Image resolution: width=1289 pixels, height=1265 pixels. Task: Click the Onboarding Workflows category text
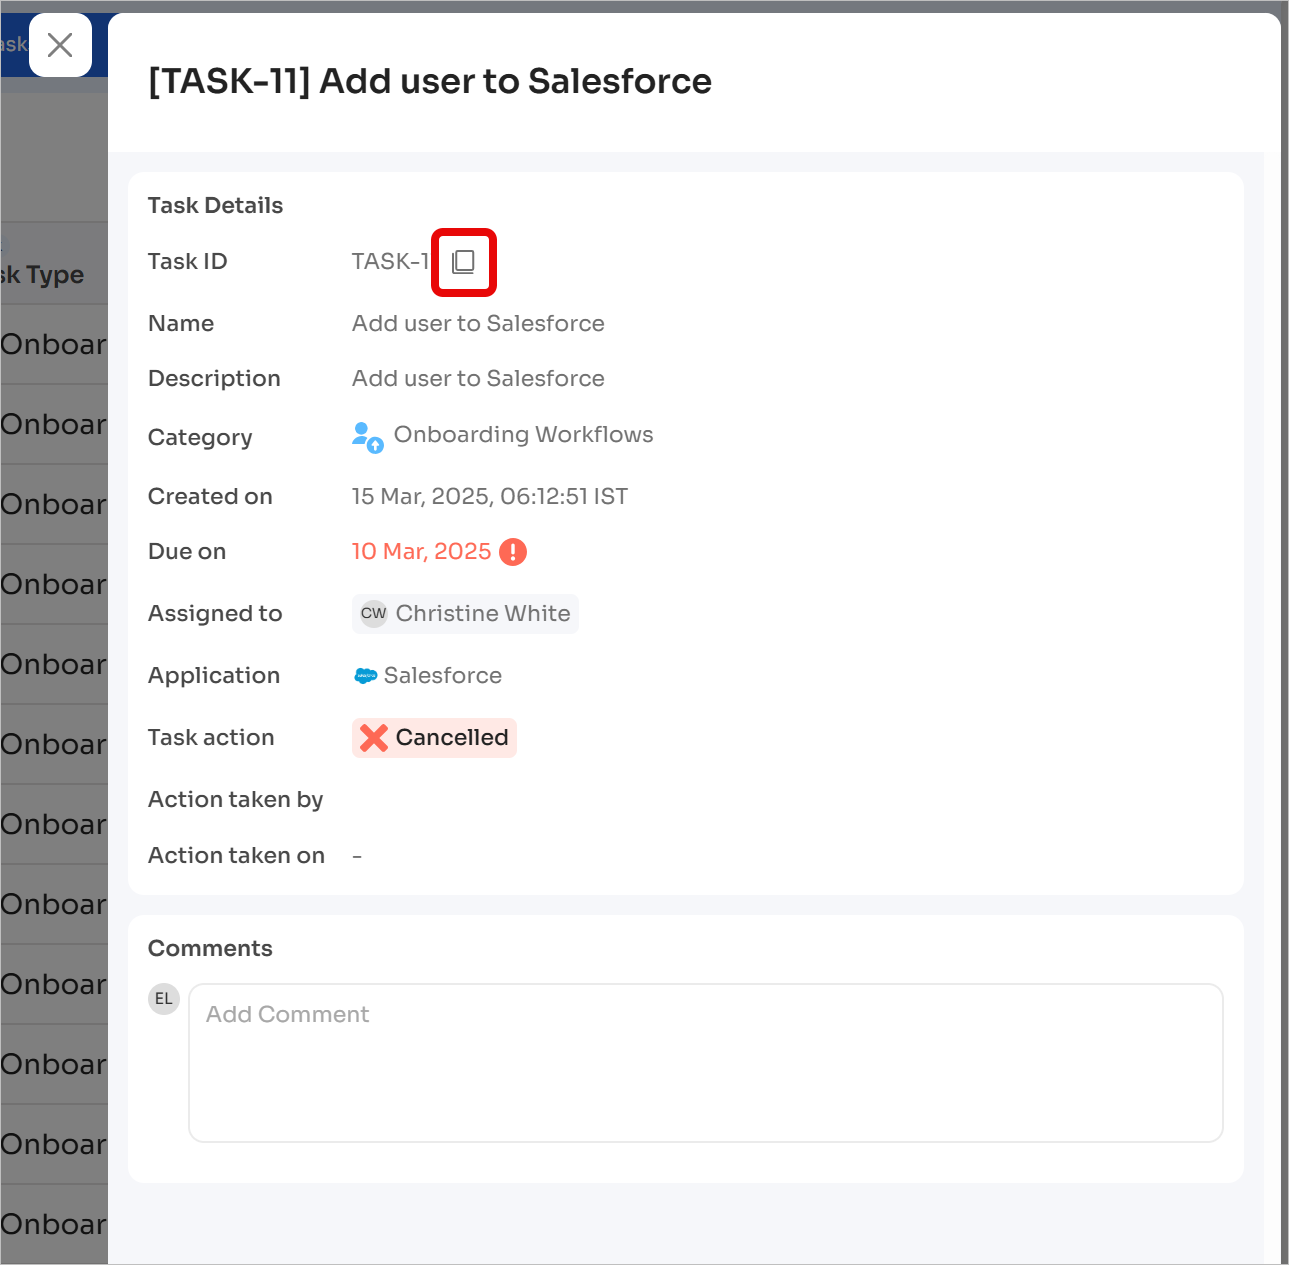point(523,435)
